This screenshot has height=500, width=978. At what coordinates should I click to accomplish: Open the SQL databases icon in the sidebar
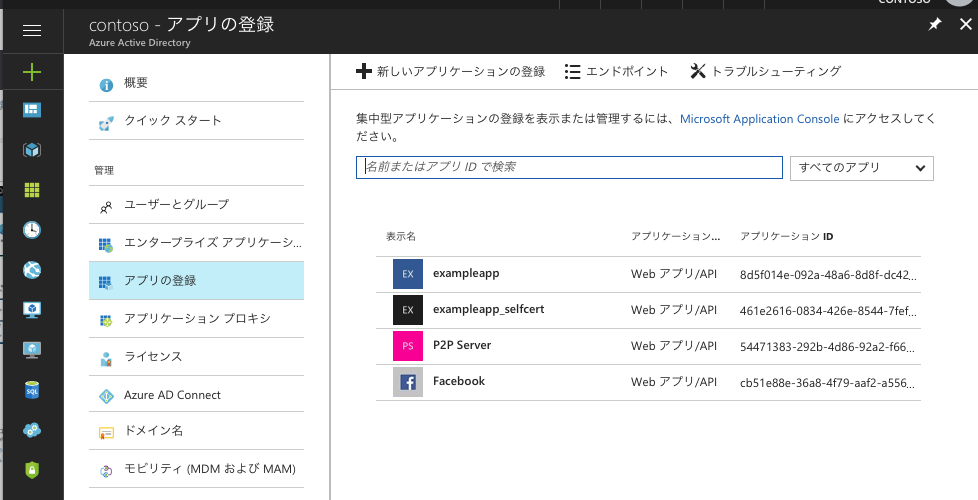(x=32, y=390)
